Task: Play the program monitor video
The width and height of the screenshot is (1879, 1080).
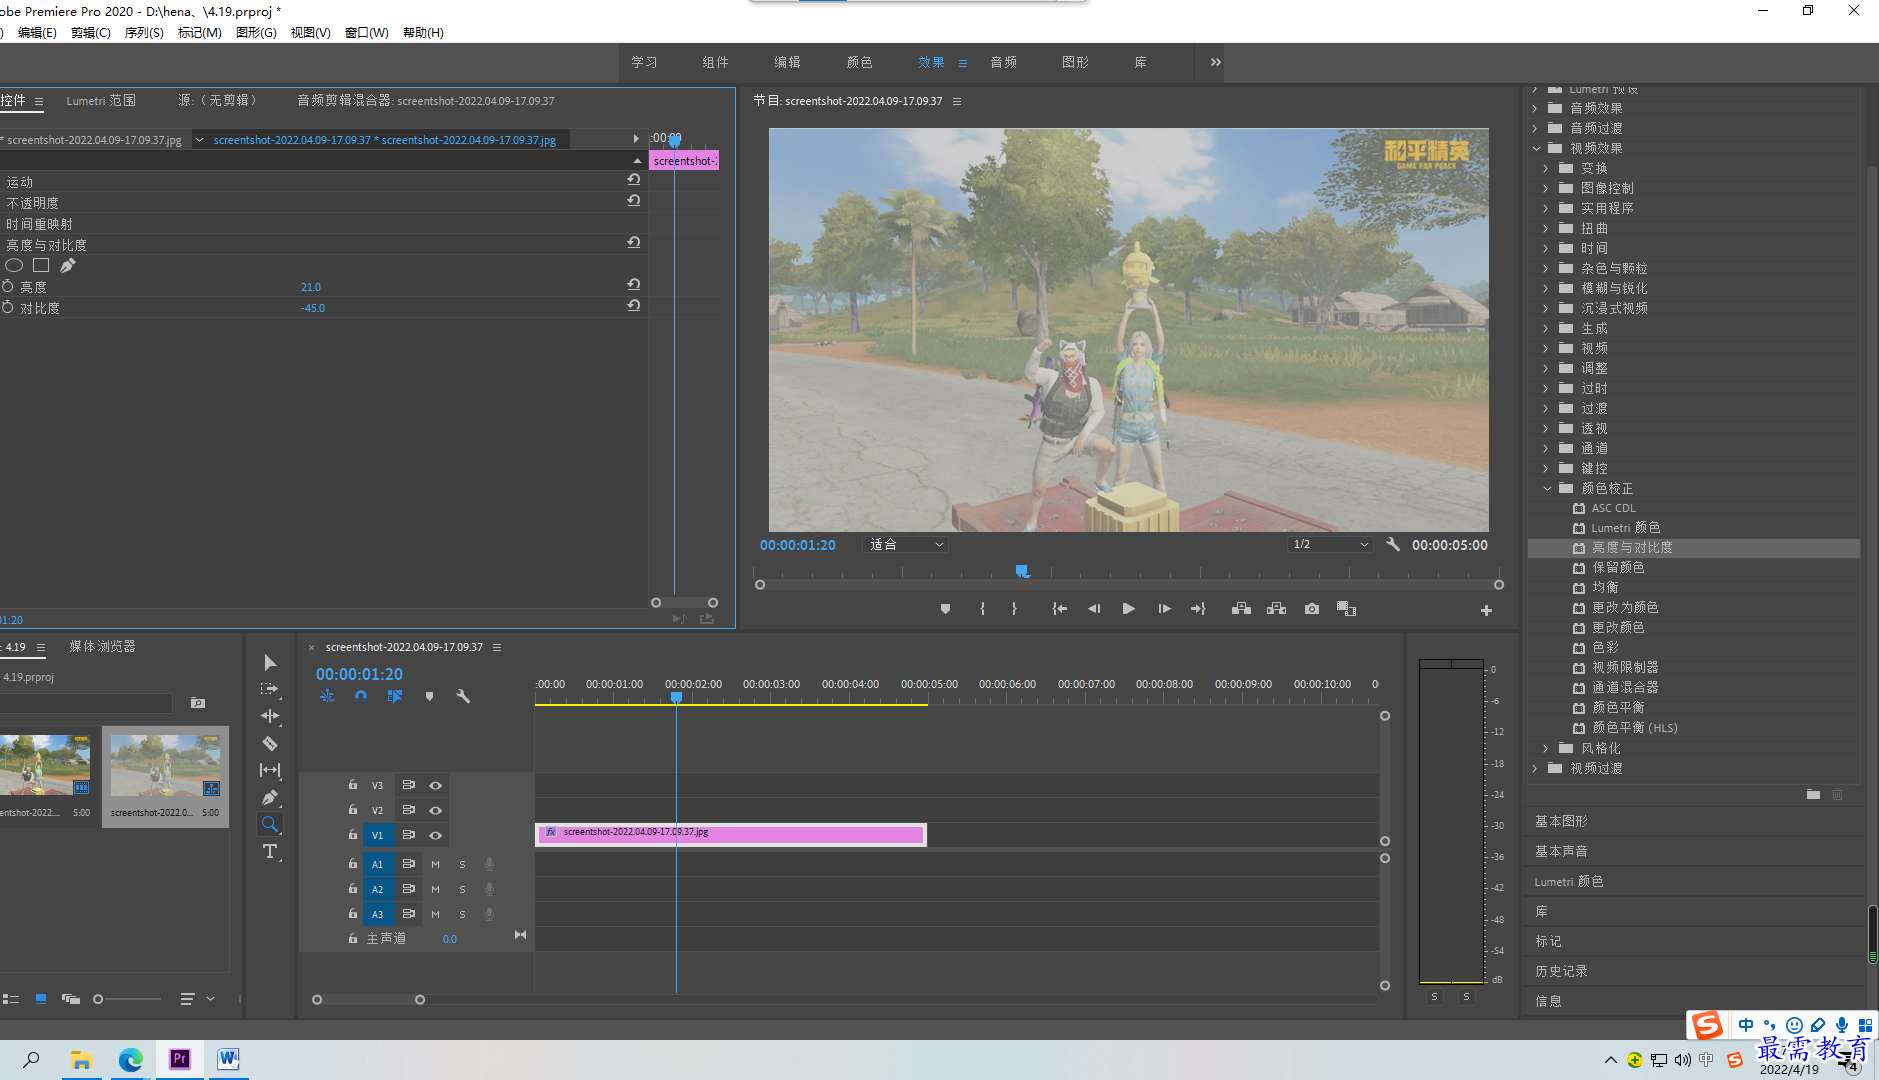Action: point(1129,609)
